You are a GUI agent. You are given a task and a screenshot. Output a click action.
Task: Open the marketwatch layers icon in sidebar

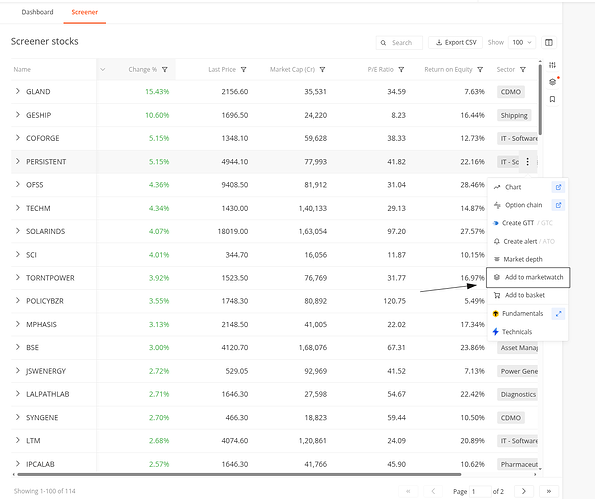(552, 82)
